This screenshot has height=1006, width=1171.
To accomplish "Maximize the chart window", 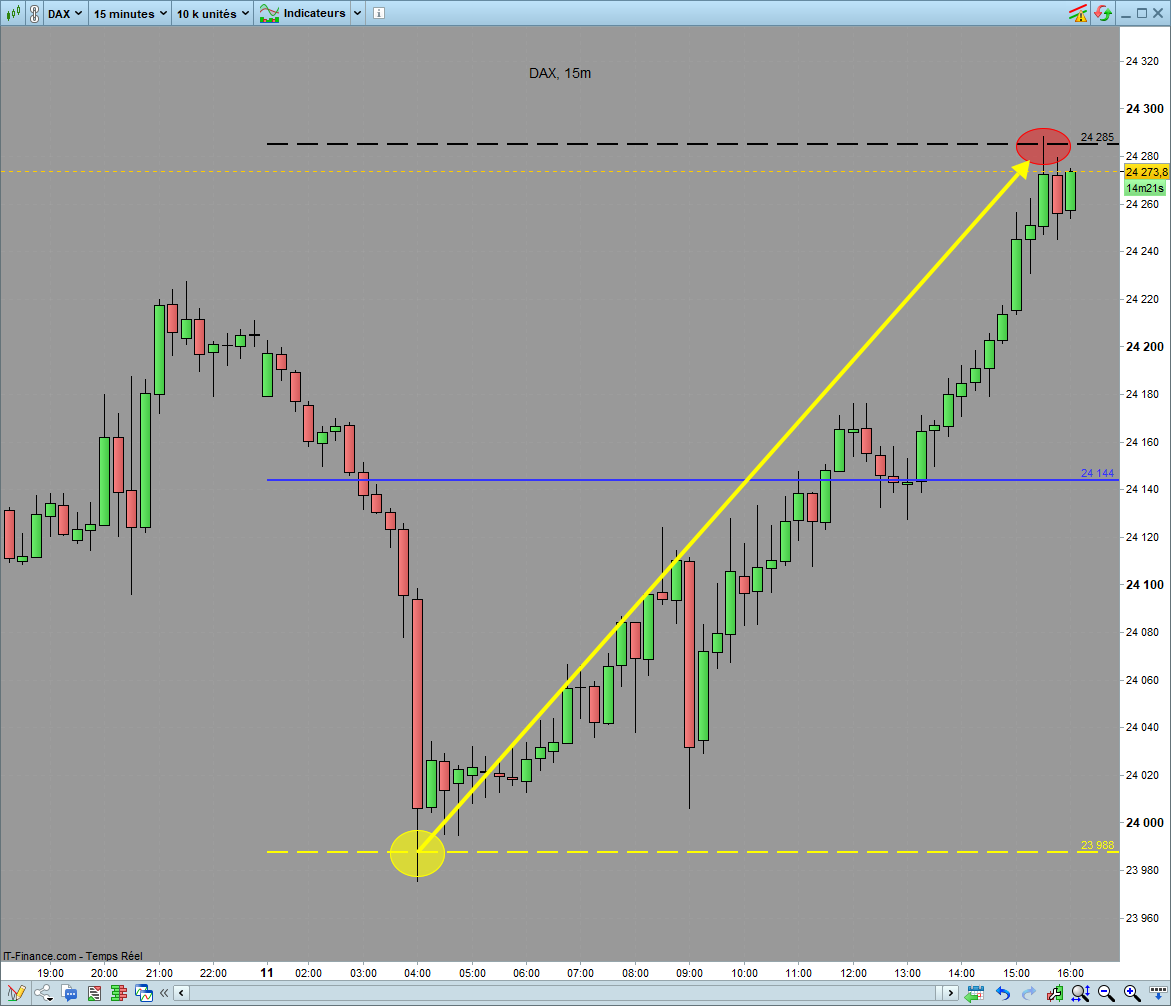I will tap(1142, 13).
